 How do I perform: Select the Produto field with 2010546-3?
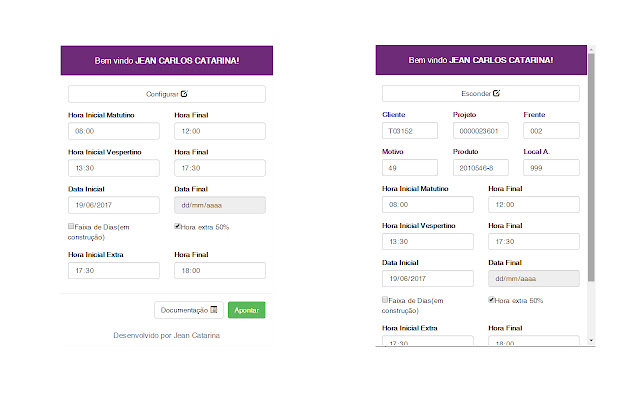tap(481, 167)
